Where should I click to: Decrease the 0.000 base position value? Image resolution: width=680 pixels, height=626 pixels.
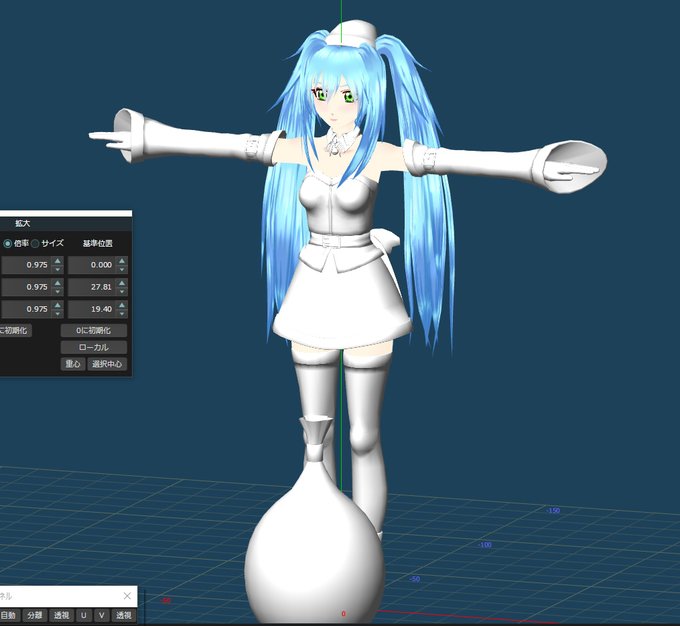pyautogui.click(x=122, y=269)
